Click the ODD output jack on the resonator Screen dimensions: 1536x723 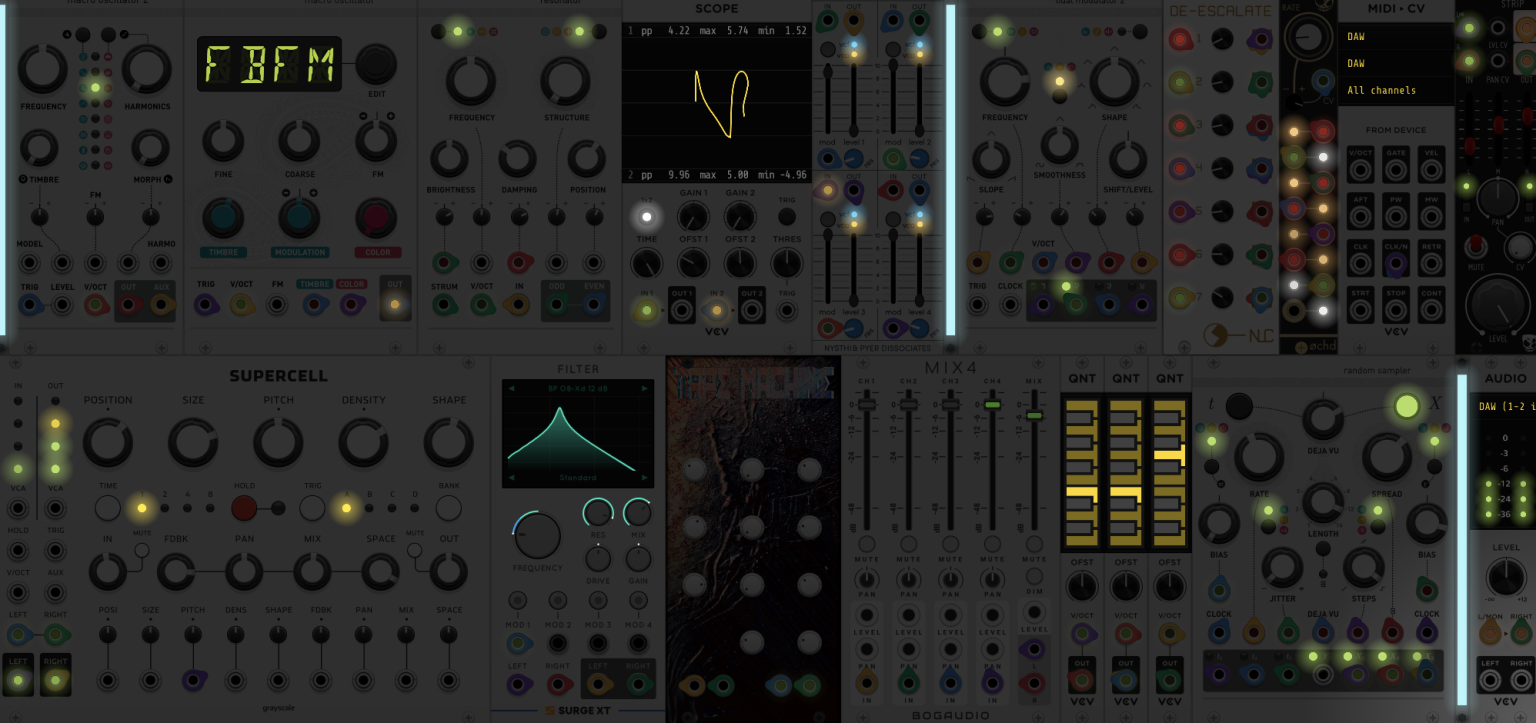[555, 305]
